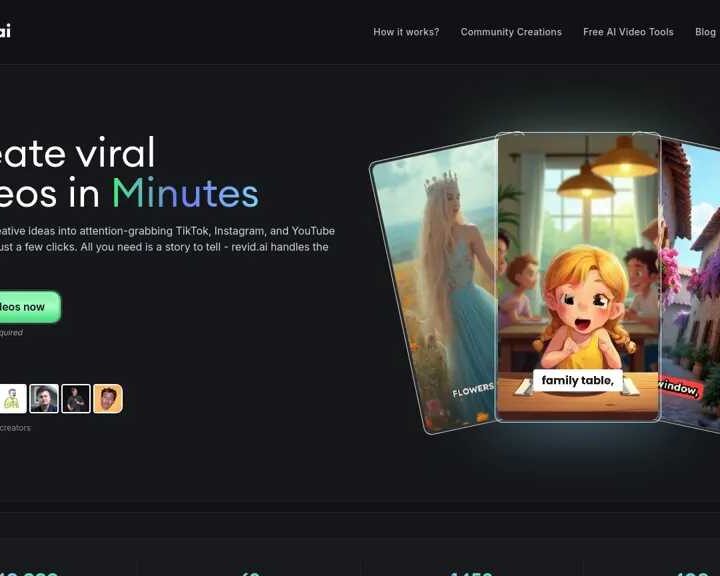The height and width of the screenshot is (576, 720).
Task: Click the yellow cartoon avatar on white background
Action: [x=12, y=399]
